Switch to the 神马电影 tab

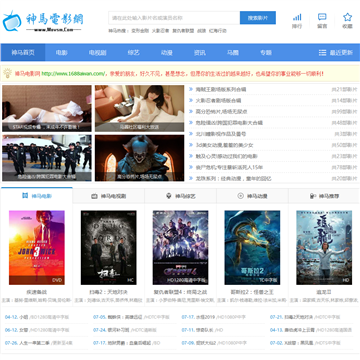point(37,196)
